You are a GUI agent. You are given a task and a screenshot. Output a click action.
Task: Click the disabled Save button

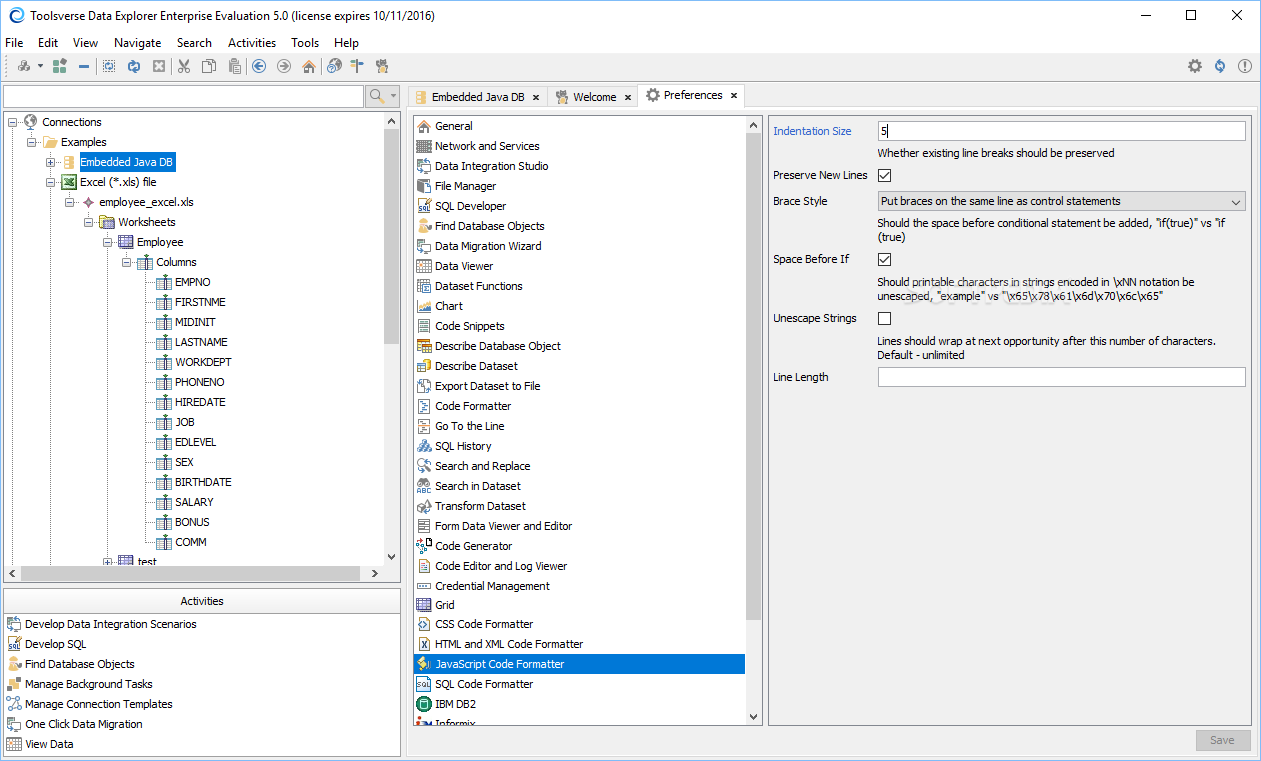tap(1223, 740)
